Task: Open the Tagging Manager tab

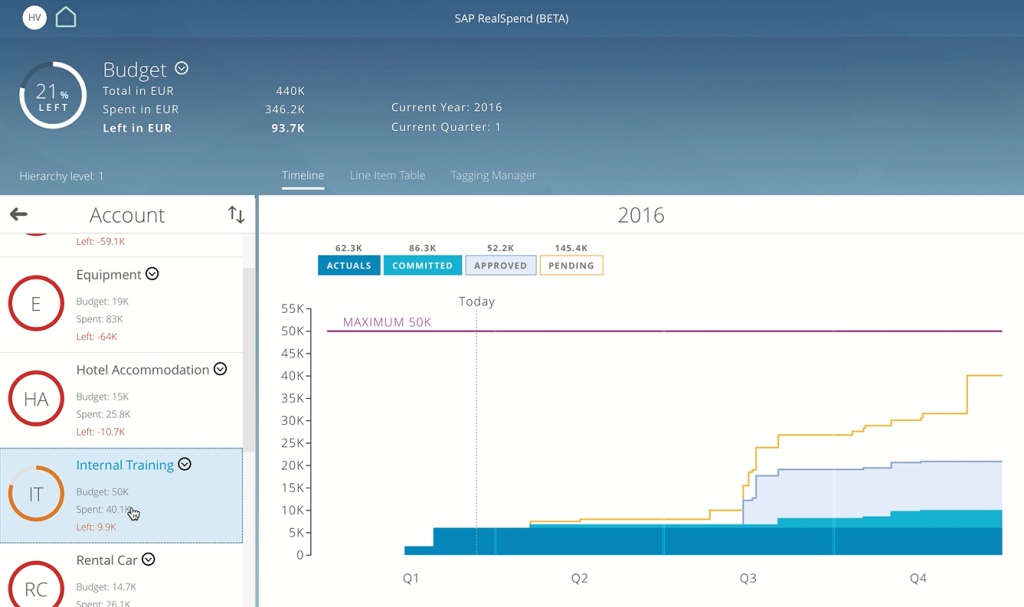Action: point(493,175)
